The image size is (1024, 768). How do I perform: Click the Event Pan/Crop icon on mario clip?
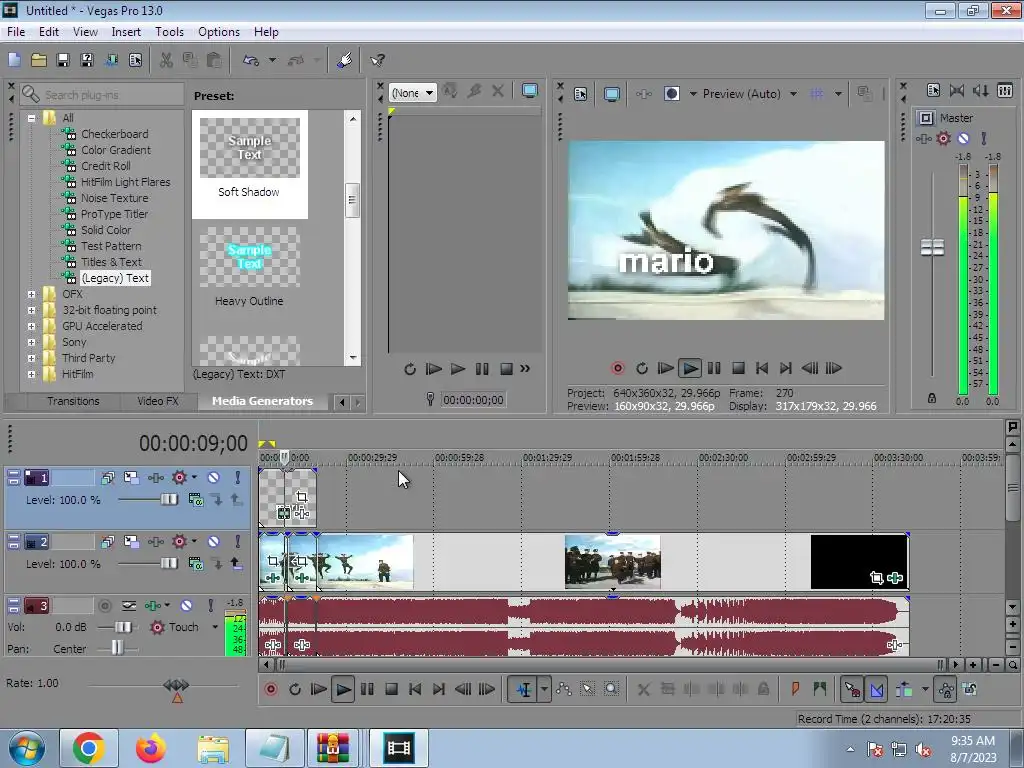pos(301,498)
